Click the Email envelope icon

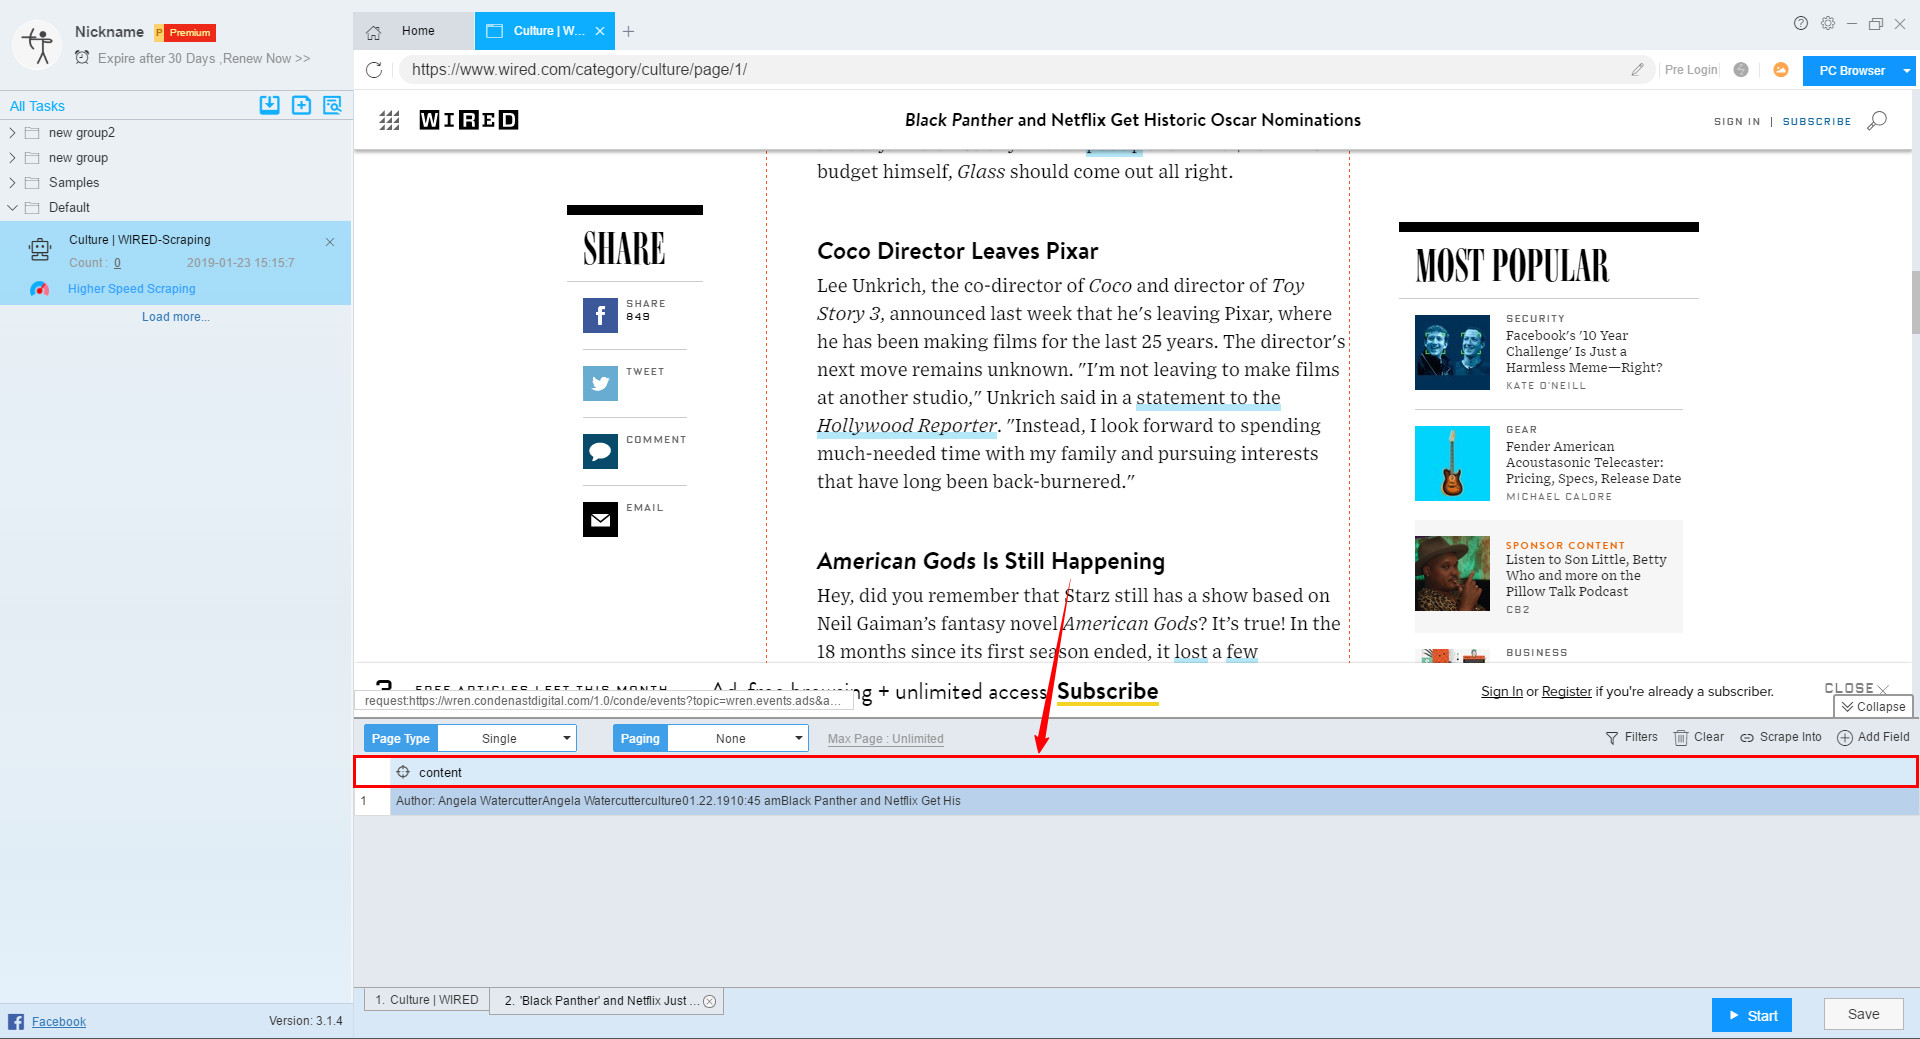[x=600, y=519]
